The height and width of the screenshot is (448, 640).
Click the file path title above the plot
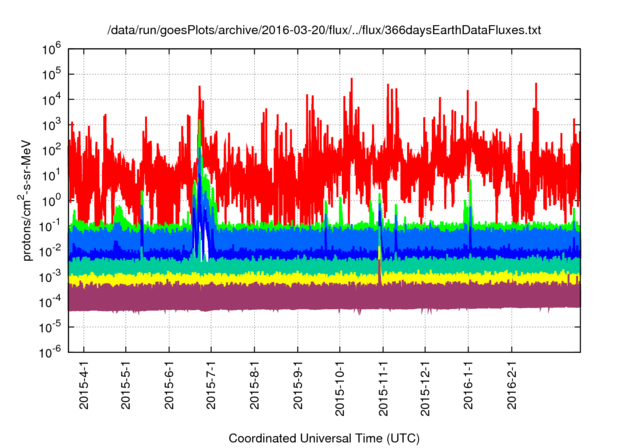324,31
